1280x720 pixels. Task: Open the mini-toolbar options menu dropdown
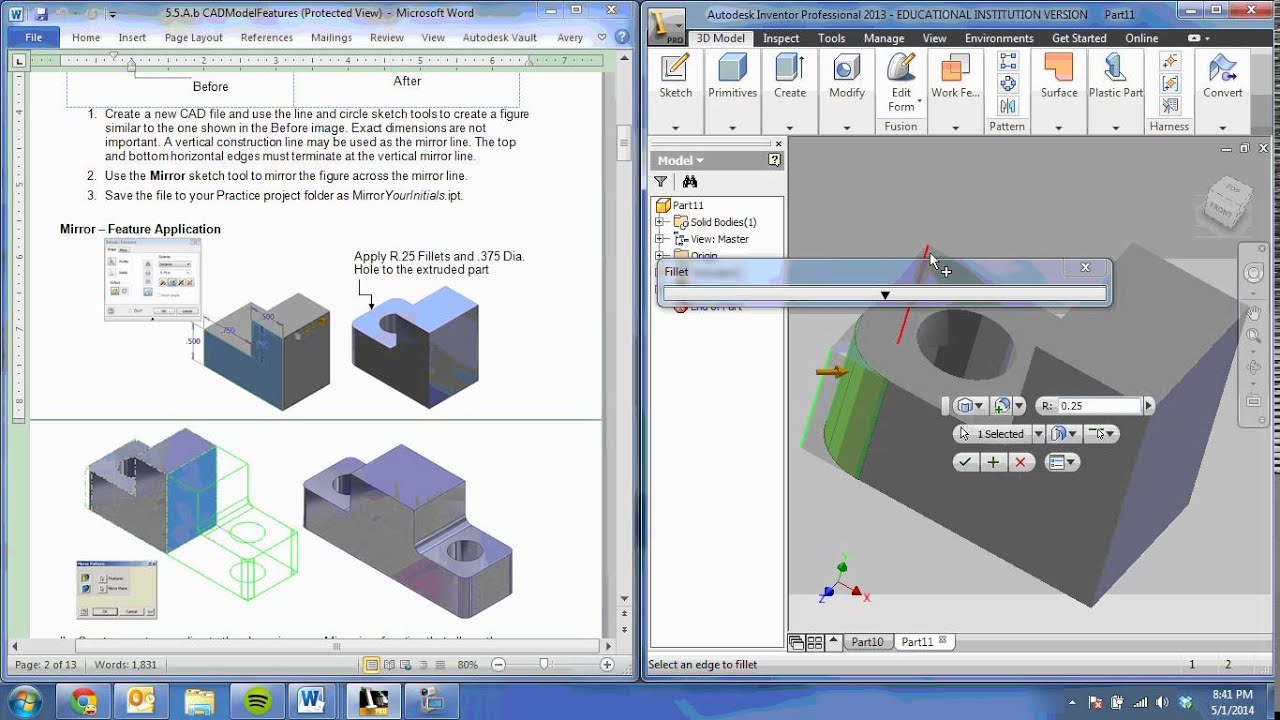point(1061,462)
